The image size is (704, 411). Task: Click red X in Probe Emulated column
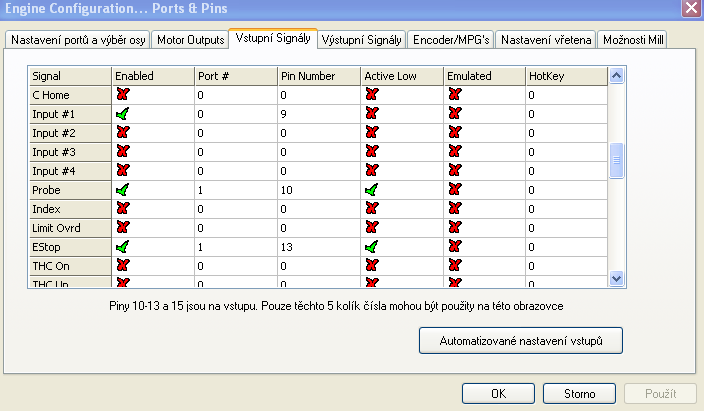click(x=455, y=189)
